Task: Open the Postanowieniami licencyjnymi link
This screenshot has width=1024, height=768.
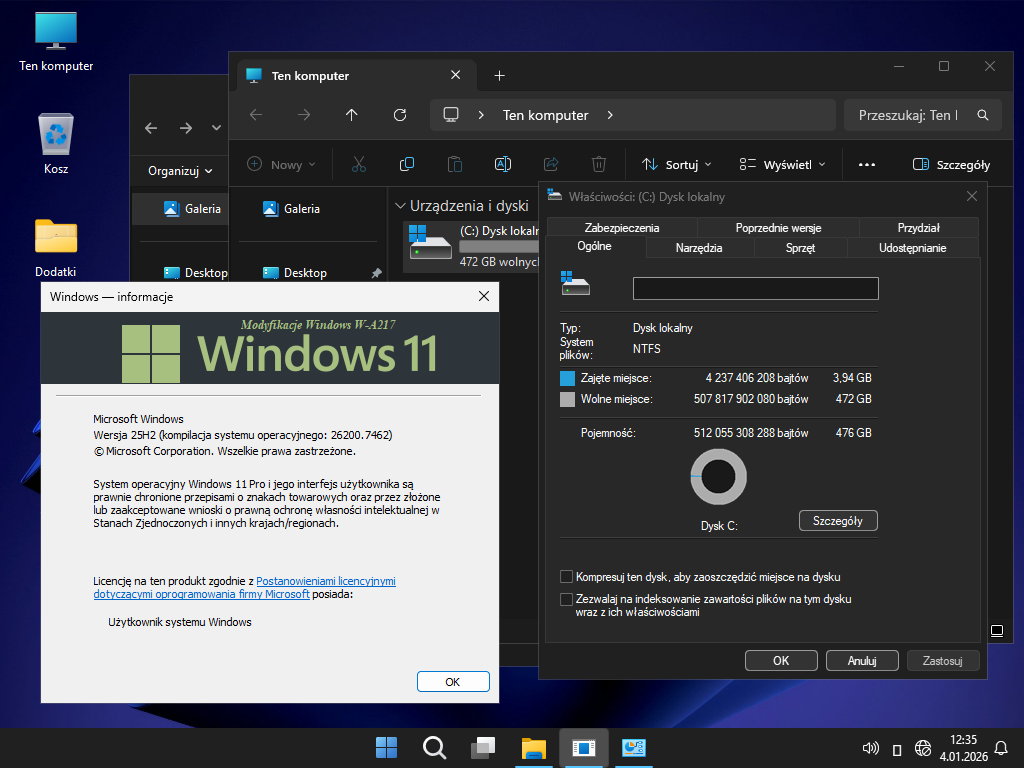Action: click(x=326, y=581)
